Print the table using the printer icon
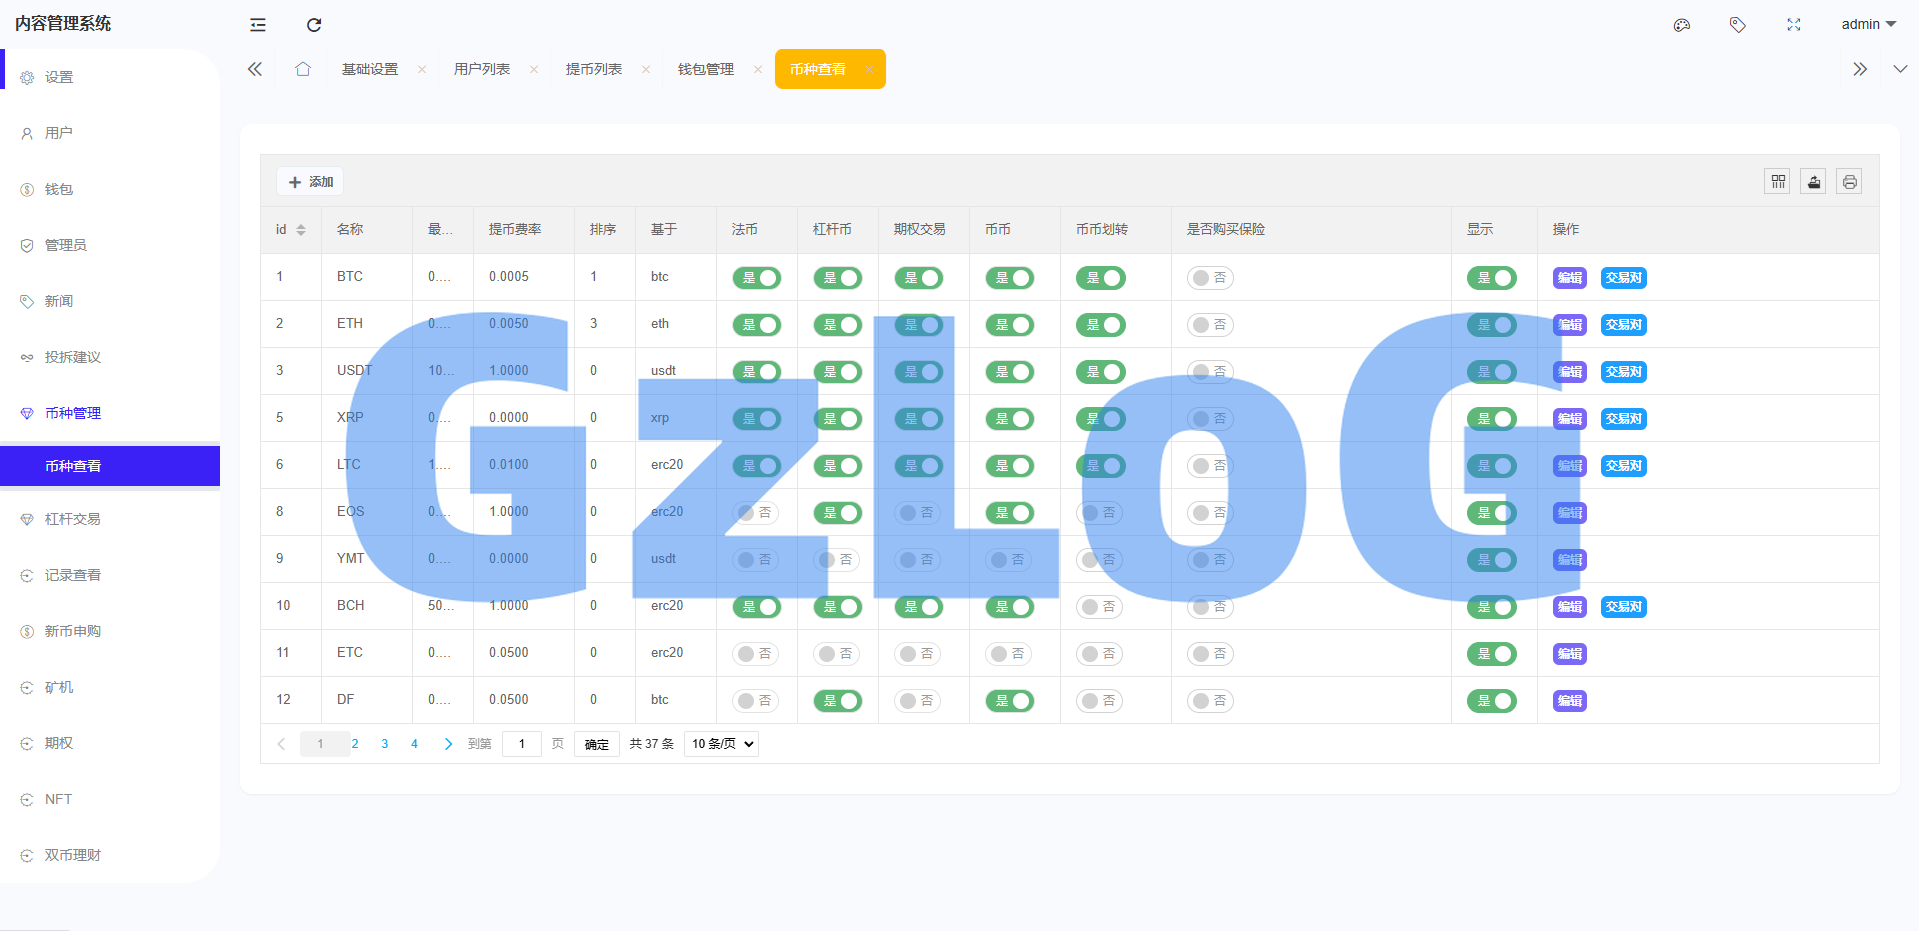 click(x=1850, y=181)
